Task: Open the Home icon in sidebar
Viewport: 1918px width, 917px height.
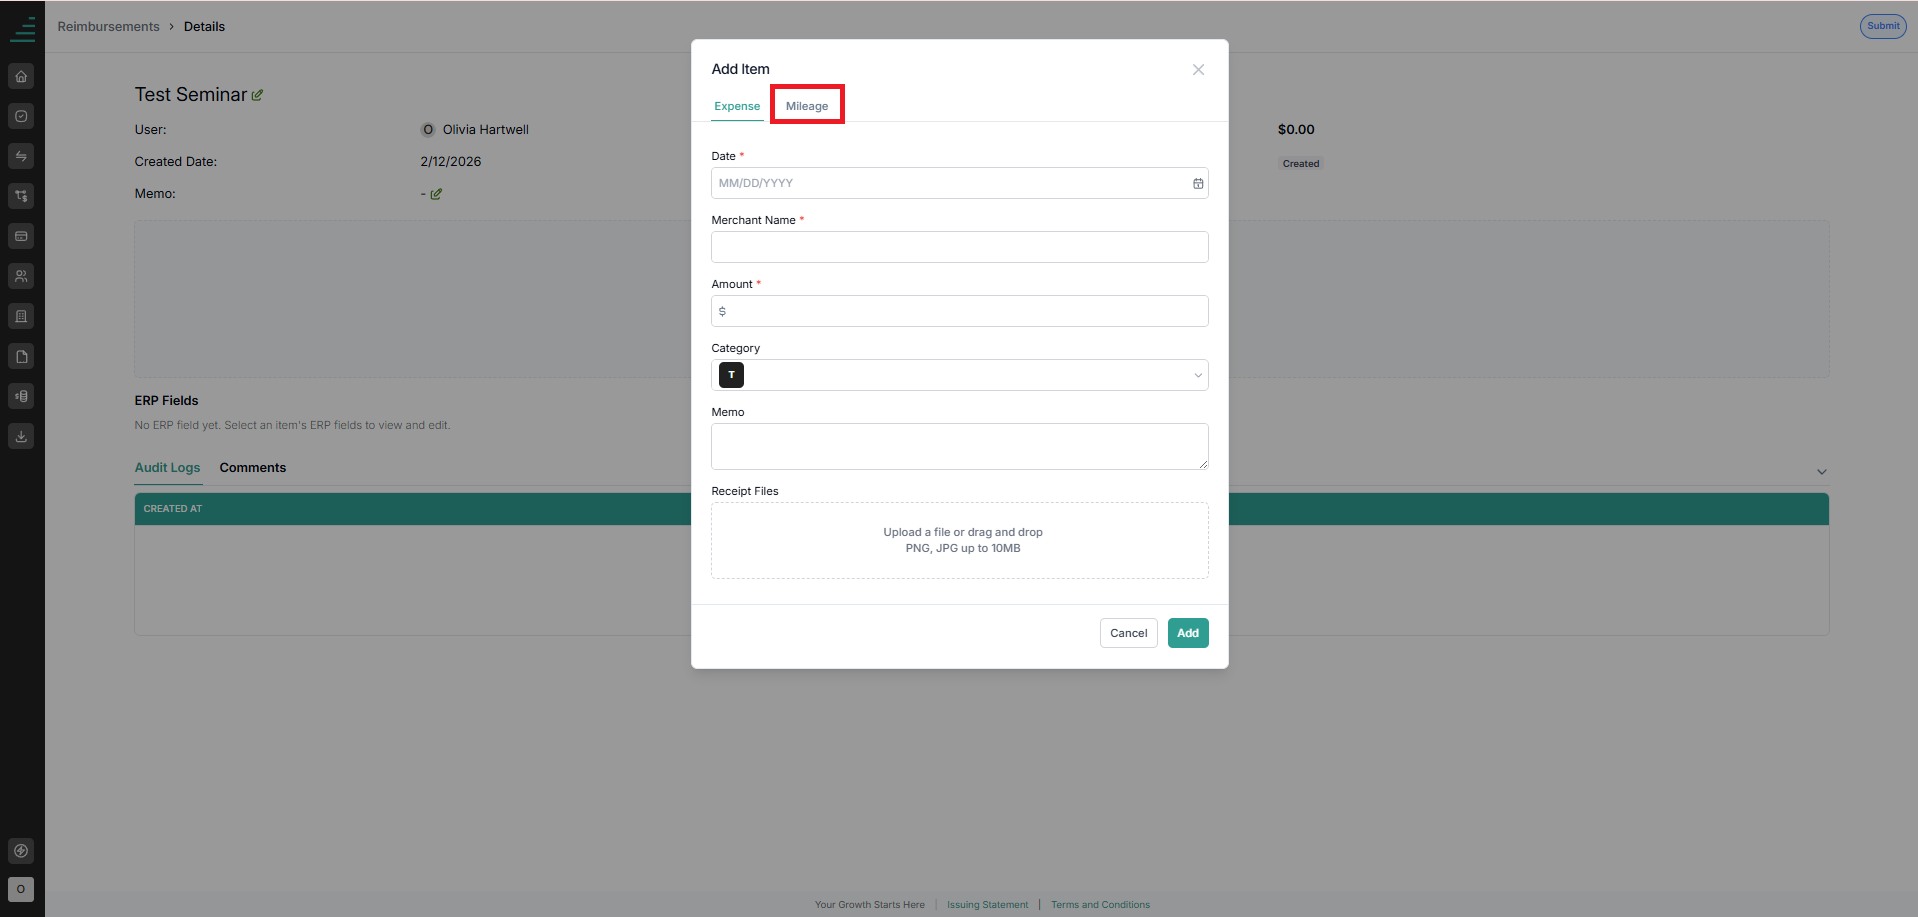Action: 21,76
